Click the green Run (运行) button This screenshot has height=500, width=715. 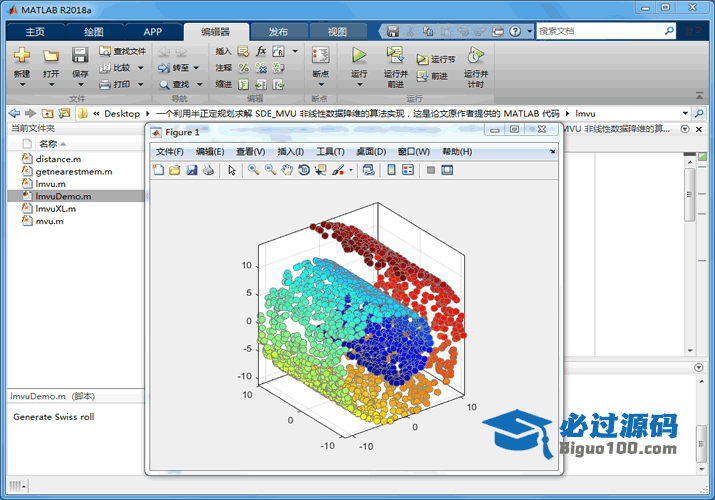359,55
